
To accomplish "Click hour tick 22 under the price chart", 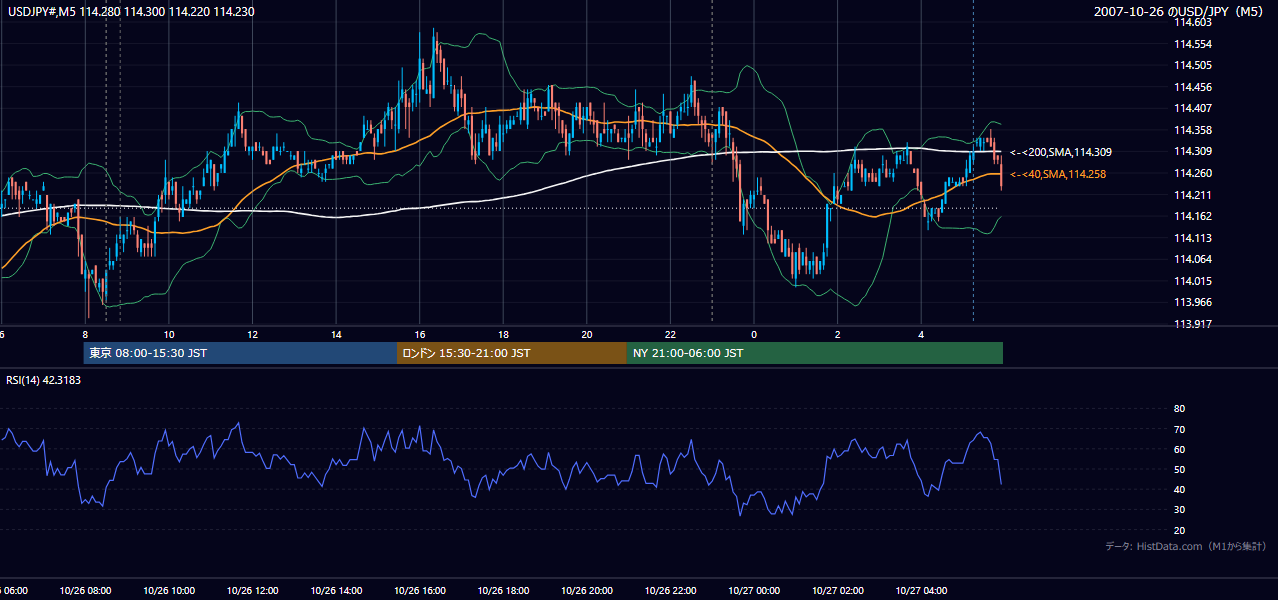I will coord(670,335).
